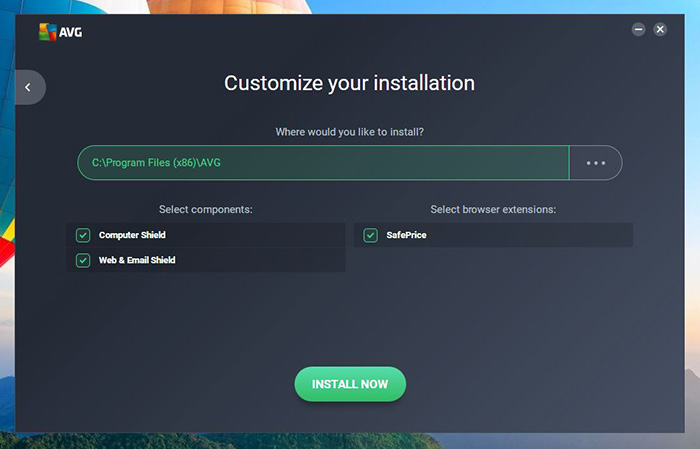Minimize the AVG installer window
The width and height of the screenshot is (700, 449).
point(638,29)
